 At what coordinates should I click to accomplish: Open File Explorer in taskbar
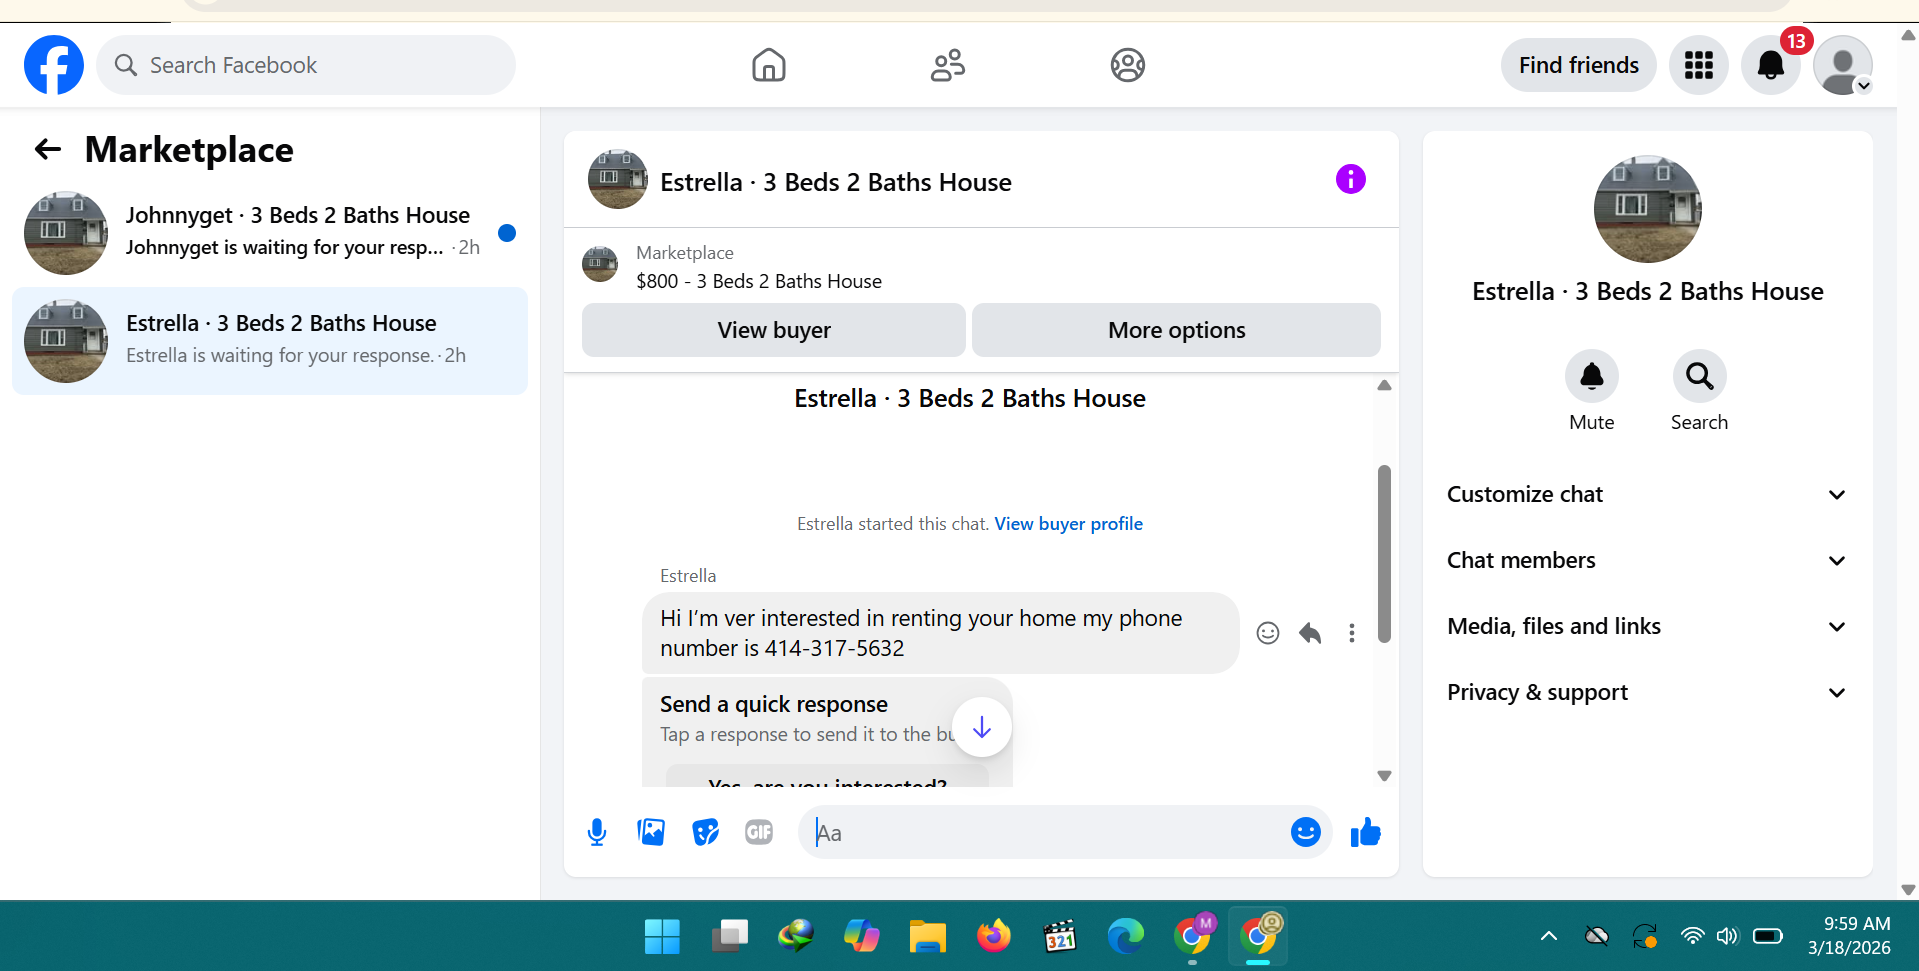(927, 937)
